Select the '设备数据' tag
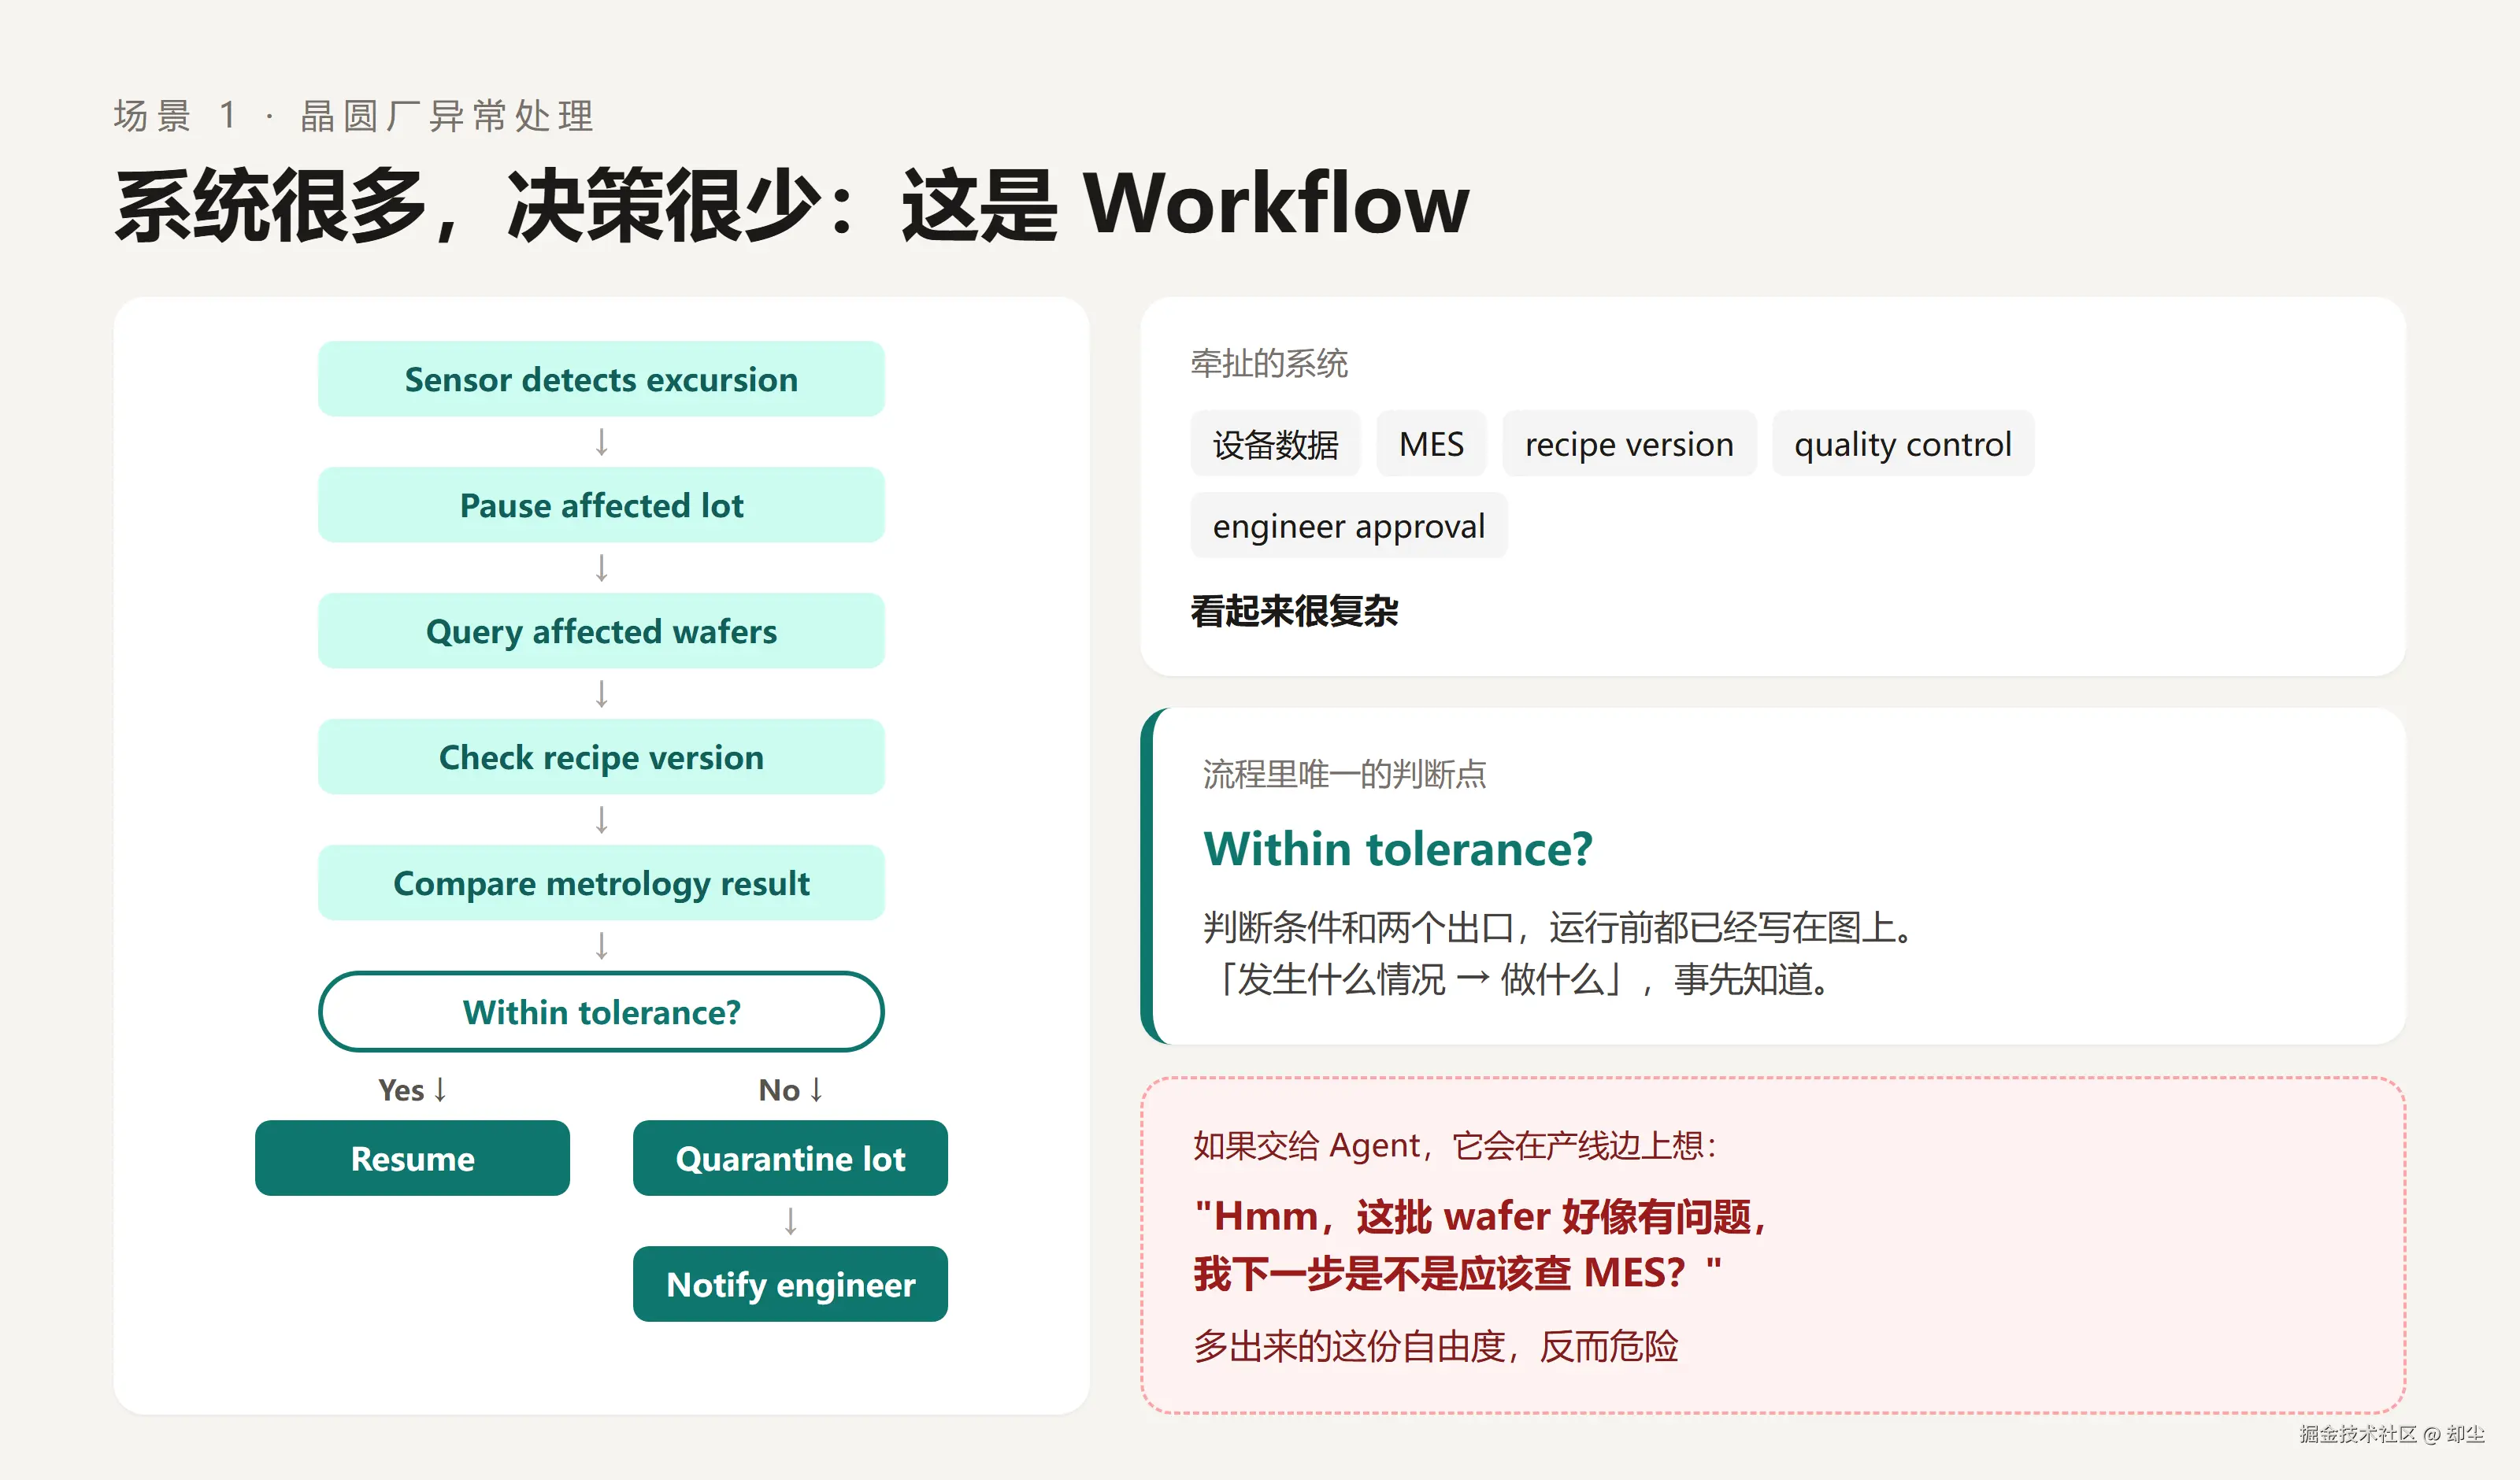Viewport: 2520px width, 1480px height. [x=1275, y=443]
